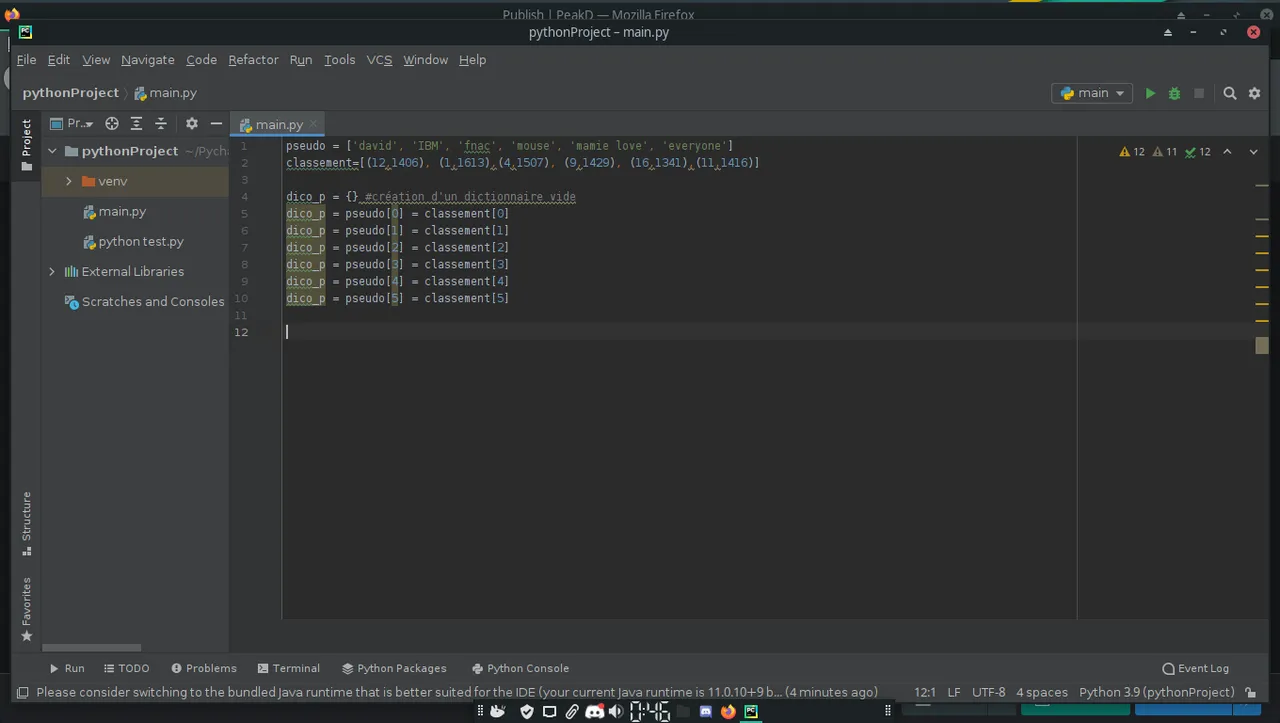The image size is (1280, 723).
Task: Hide the Project panel with minus icon
Action: 216,123
